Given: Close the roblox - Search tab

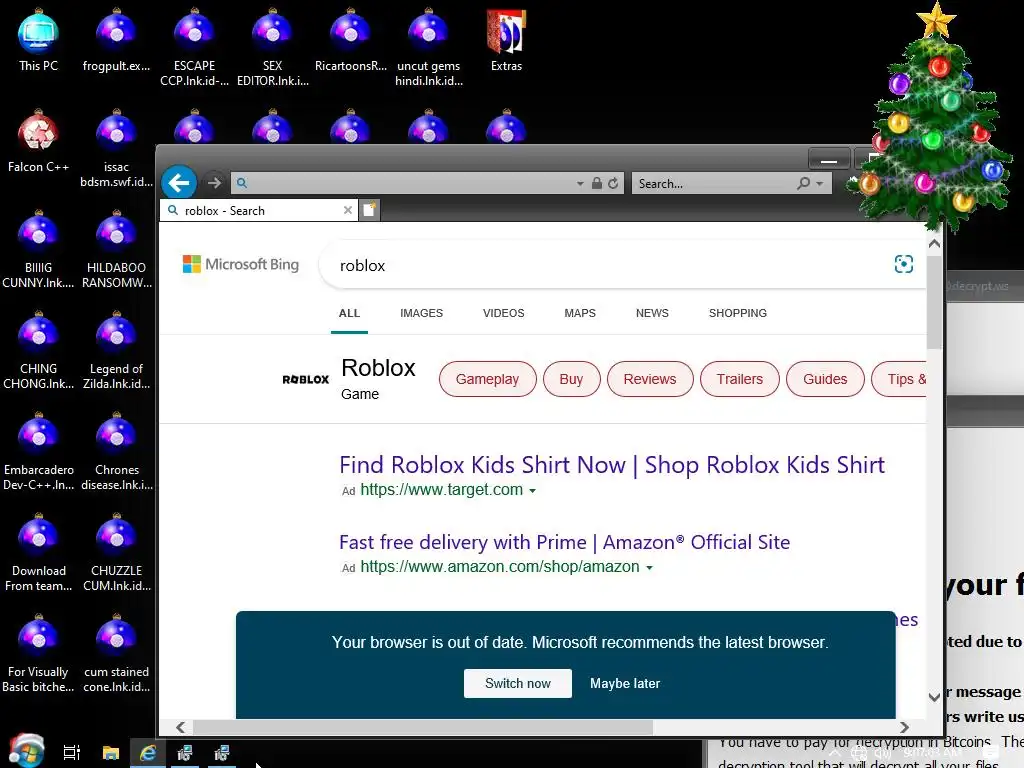Looking at the screenshot, I should [x=347, y=210].
